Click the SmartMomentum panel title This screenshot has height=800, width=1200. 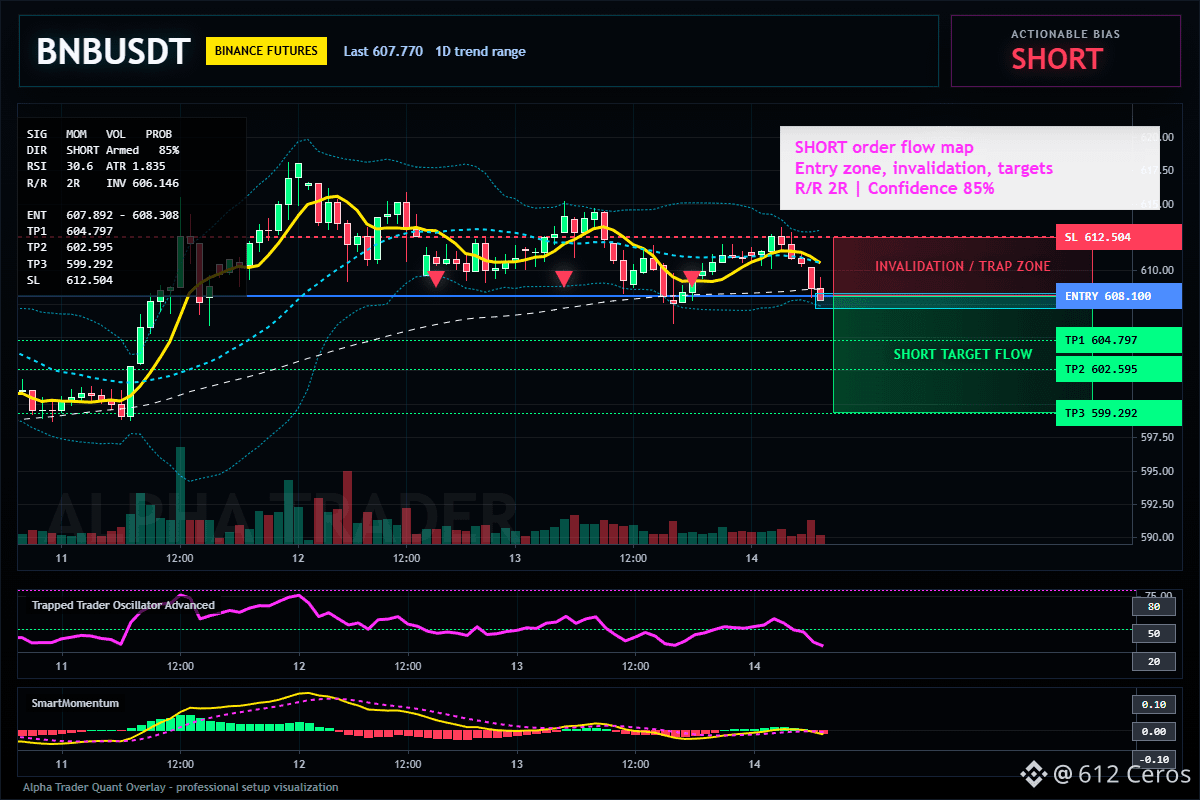[x=75, y=703]
